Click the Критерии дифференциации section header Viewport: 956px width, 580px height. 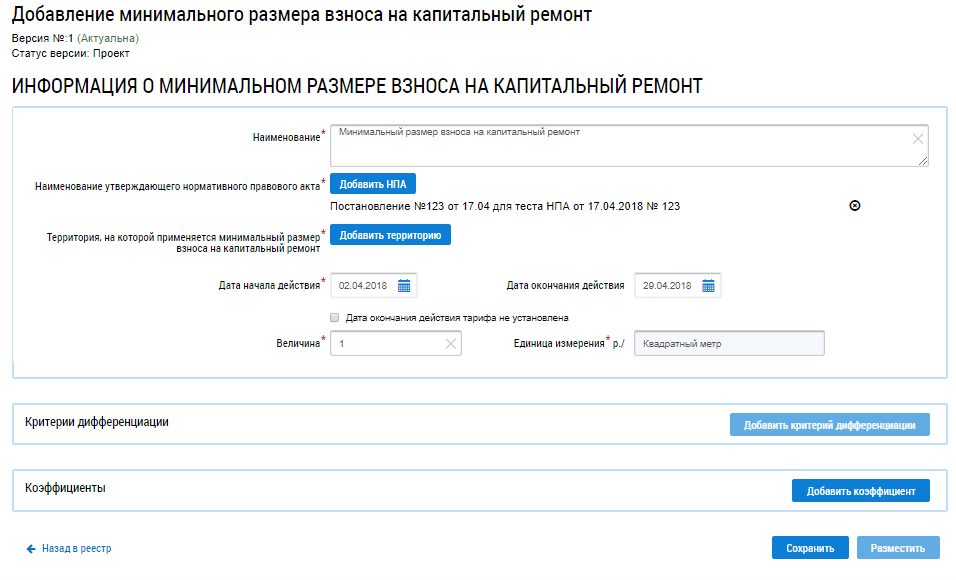[x=97, y=422]
